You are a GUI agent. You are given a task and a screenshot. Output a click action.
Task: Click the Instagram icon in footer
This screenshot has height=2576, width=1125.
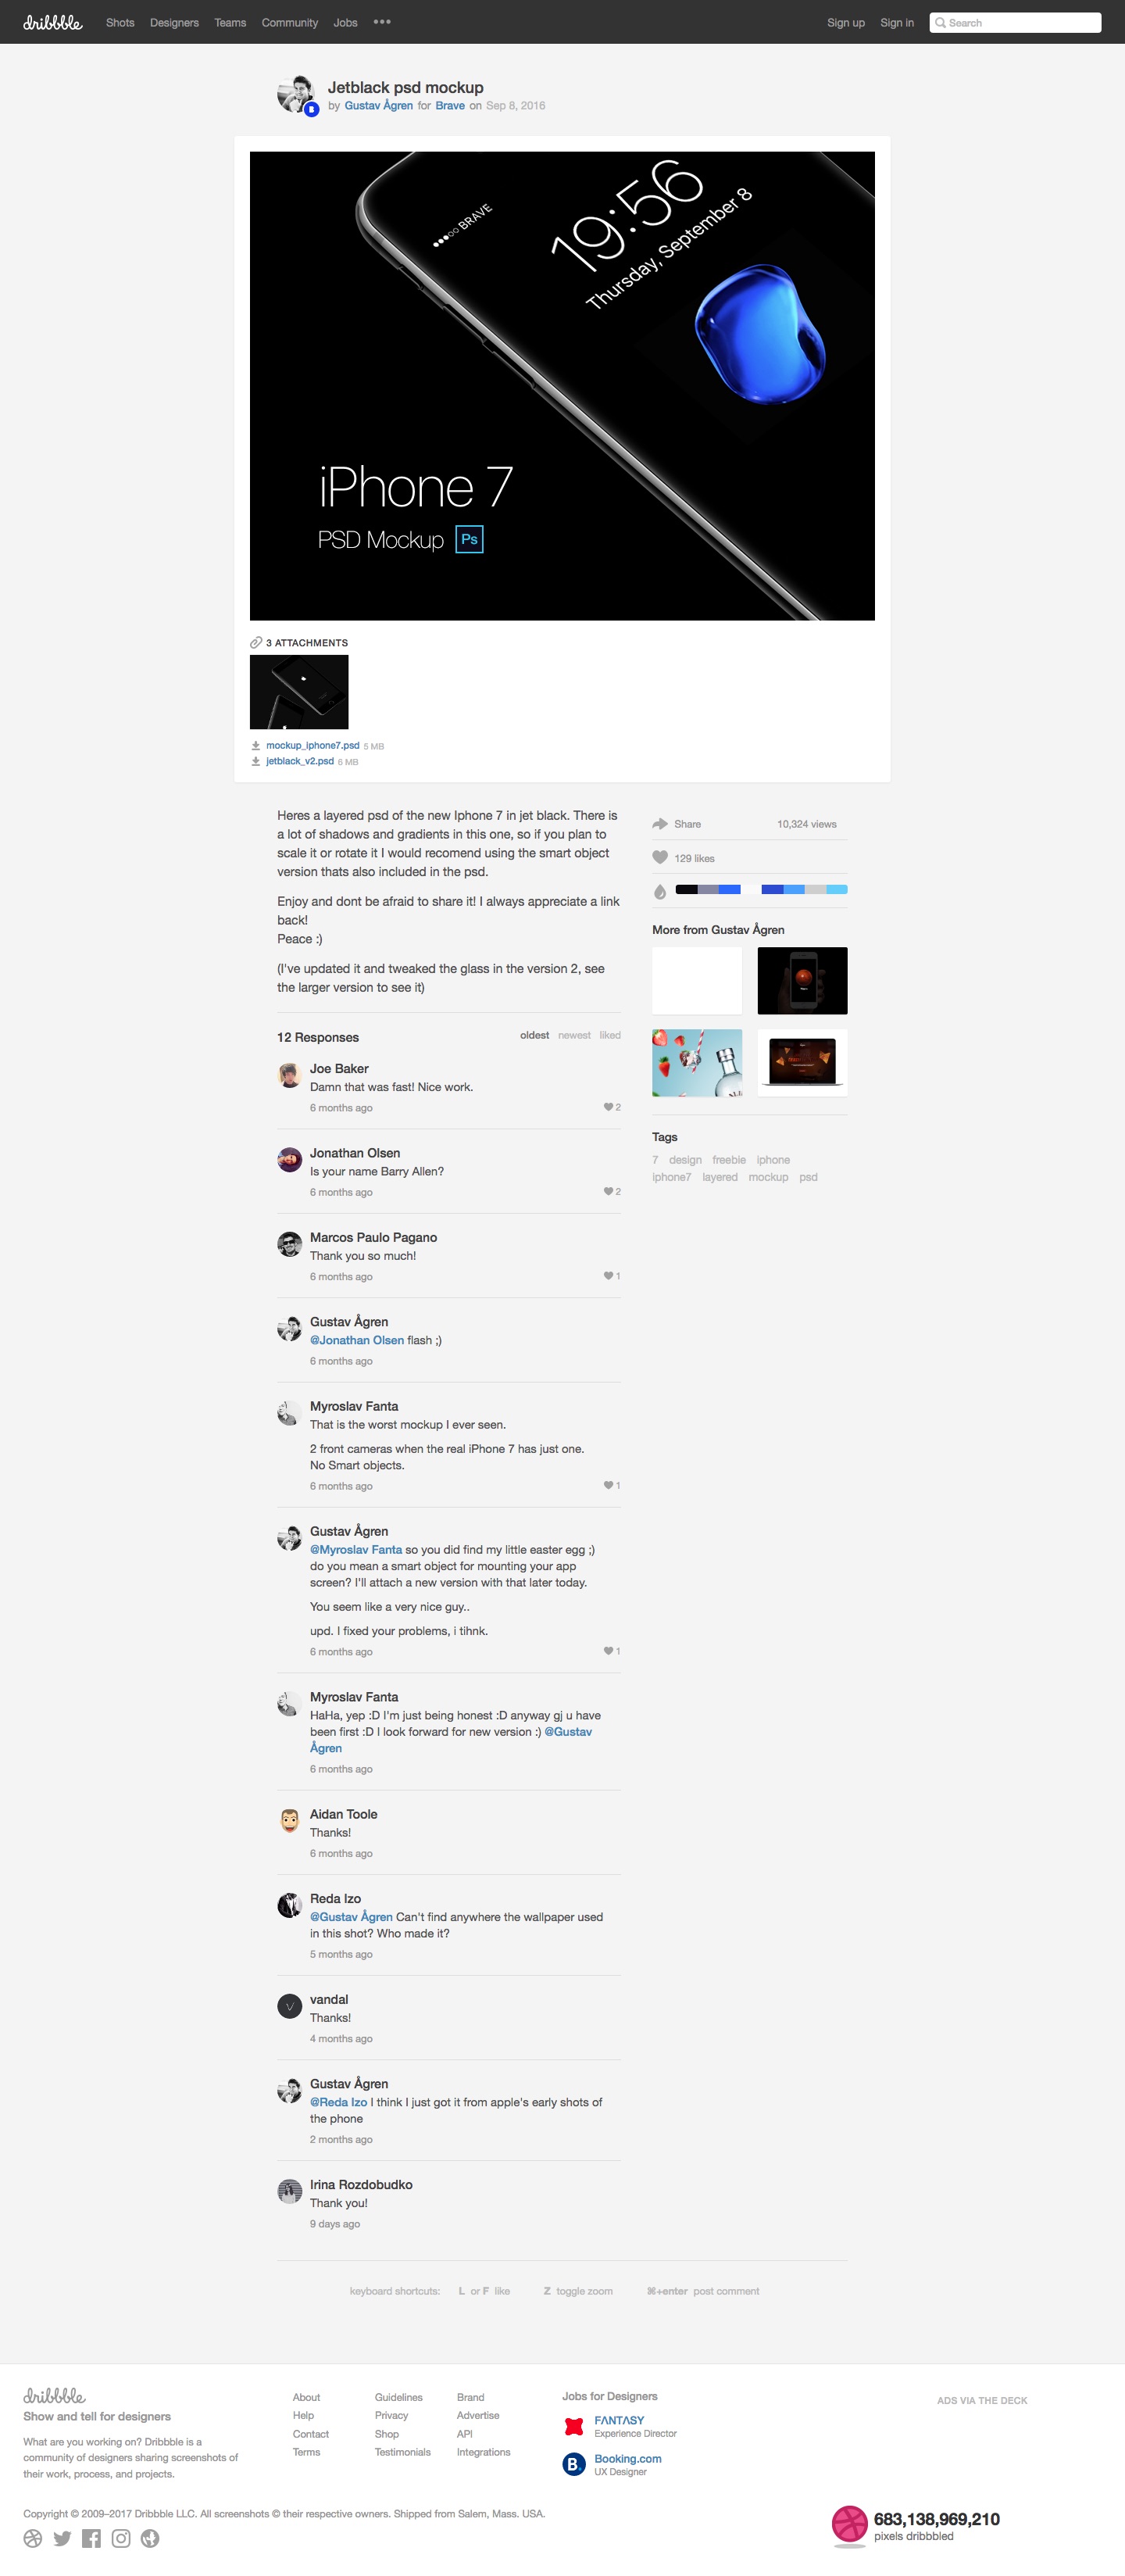(121, 2538)
